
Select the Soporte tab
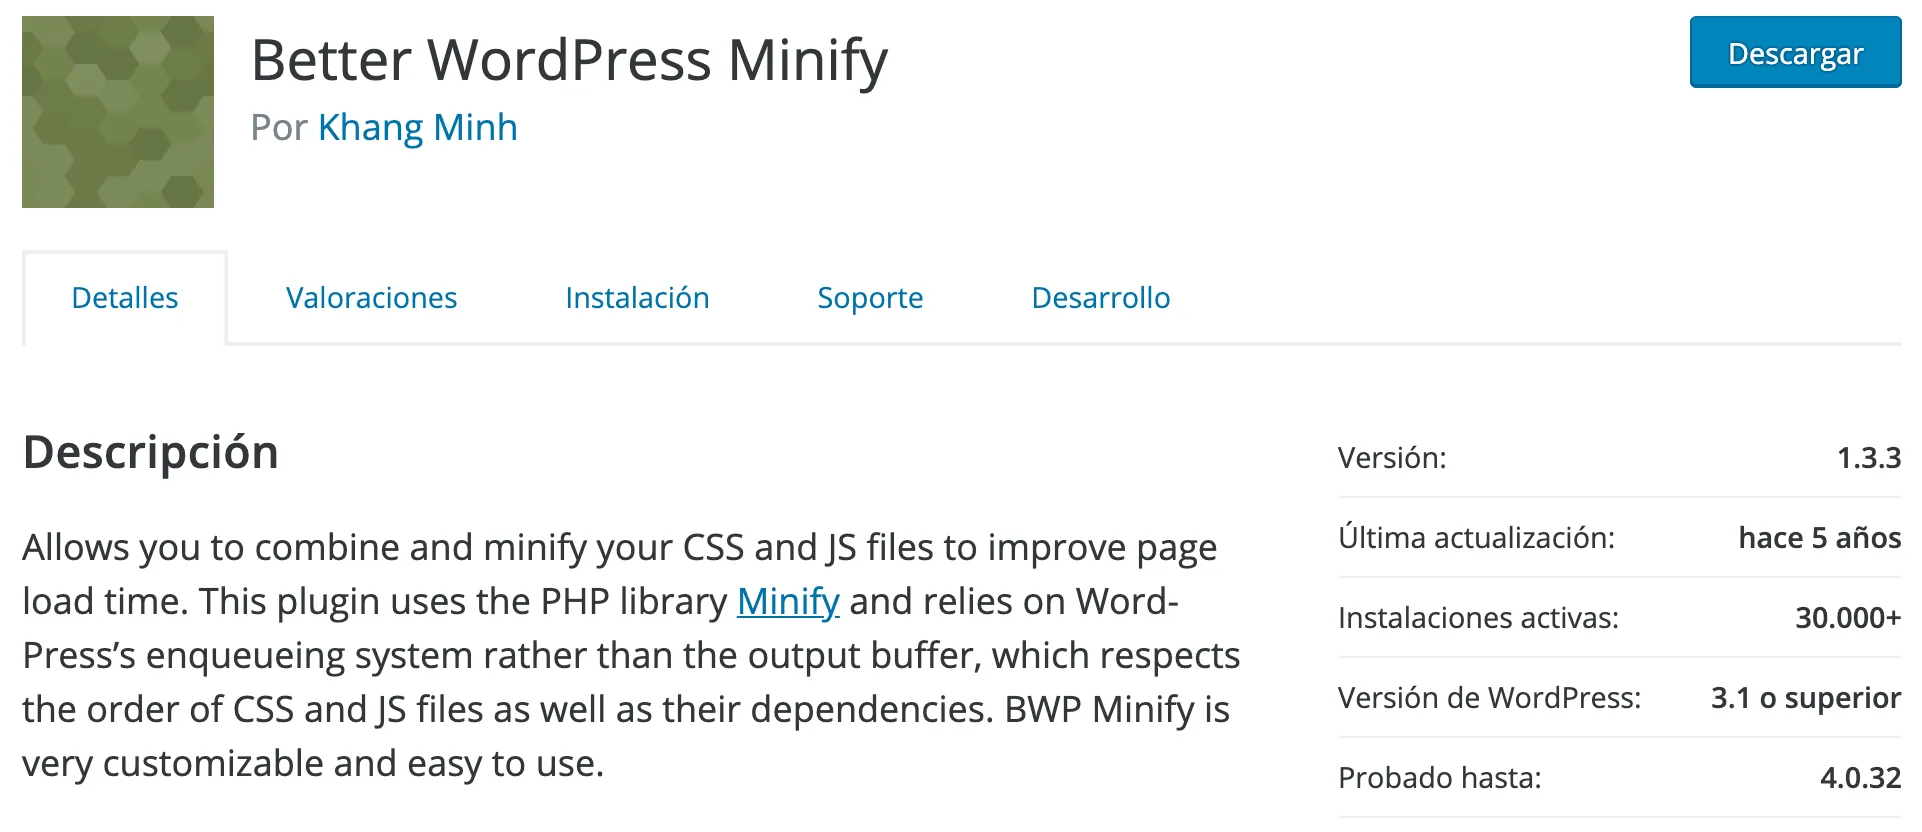[x=869, y=297]
